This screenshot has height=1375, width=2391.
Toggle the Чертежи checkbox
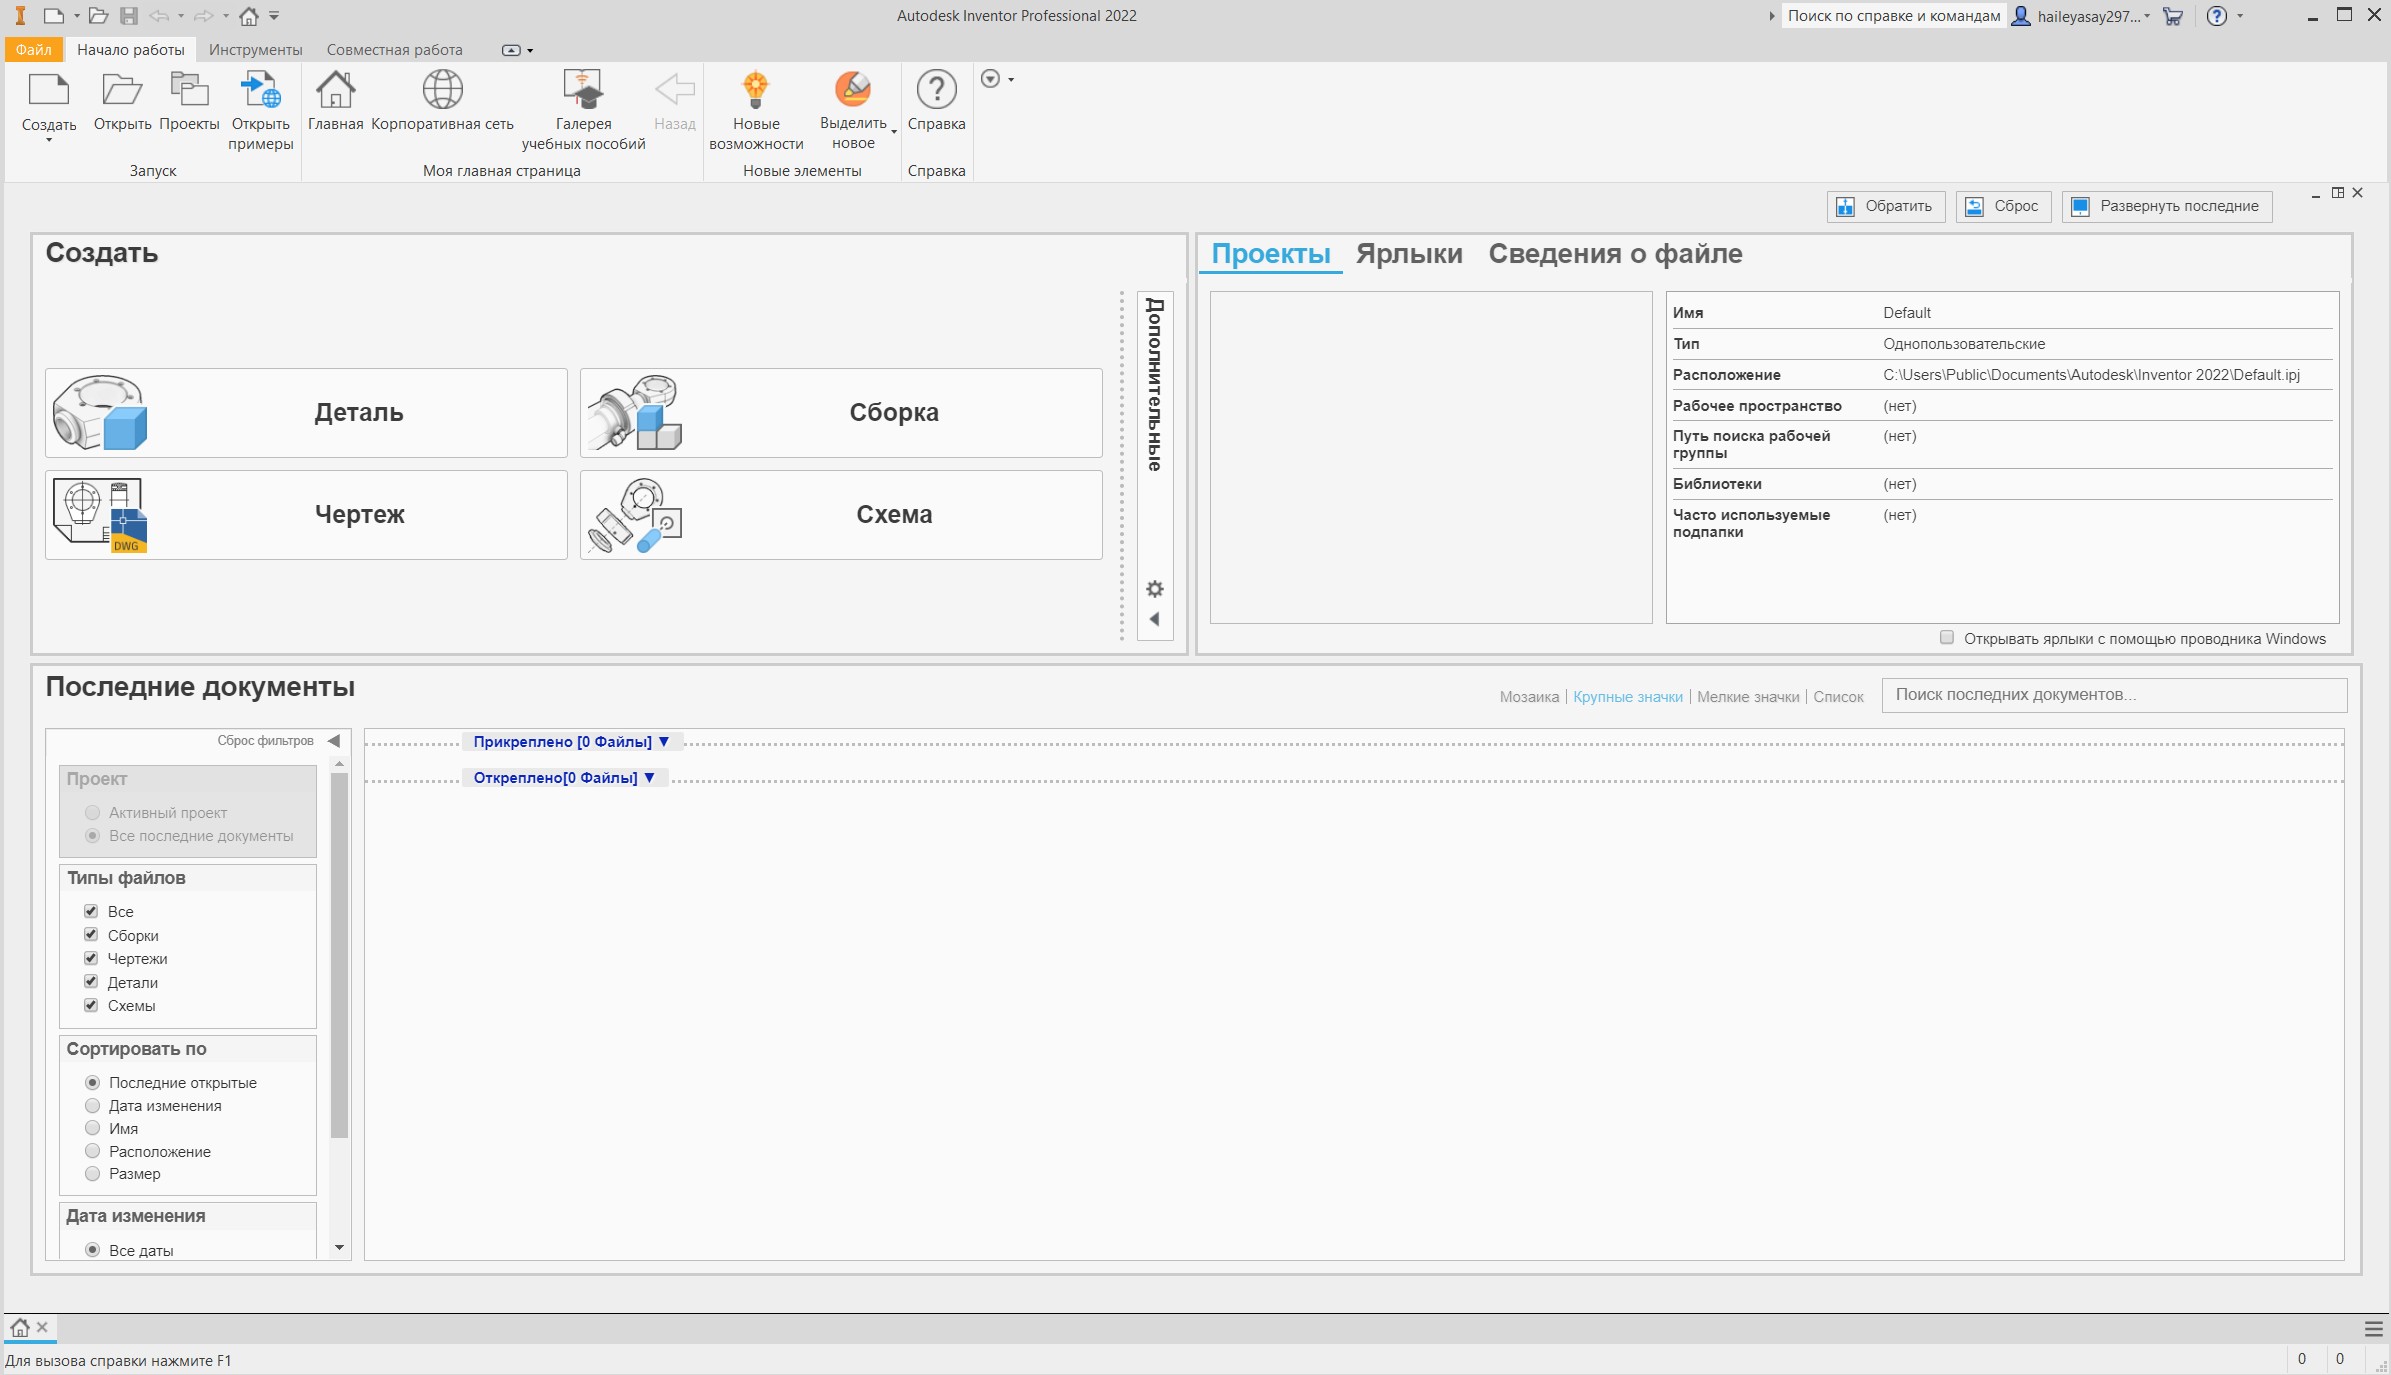pos(91,958)
